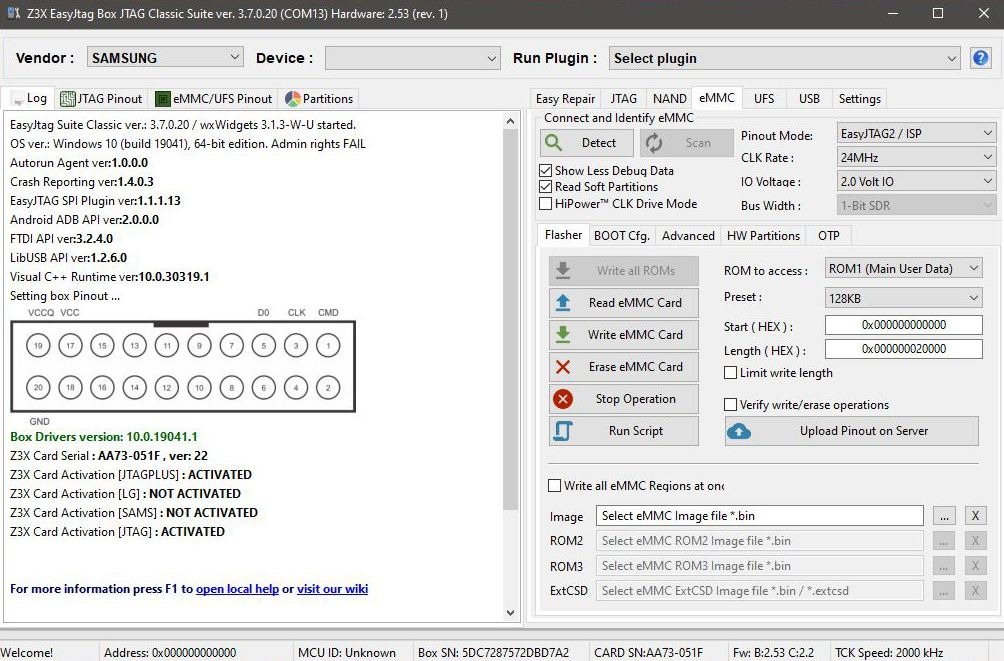Click the log scrollbar up arrow
Viewport: 1004px width, 661px height.
tap(510, 121)
